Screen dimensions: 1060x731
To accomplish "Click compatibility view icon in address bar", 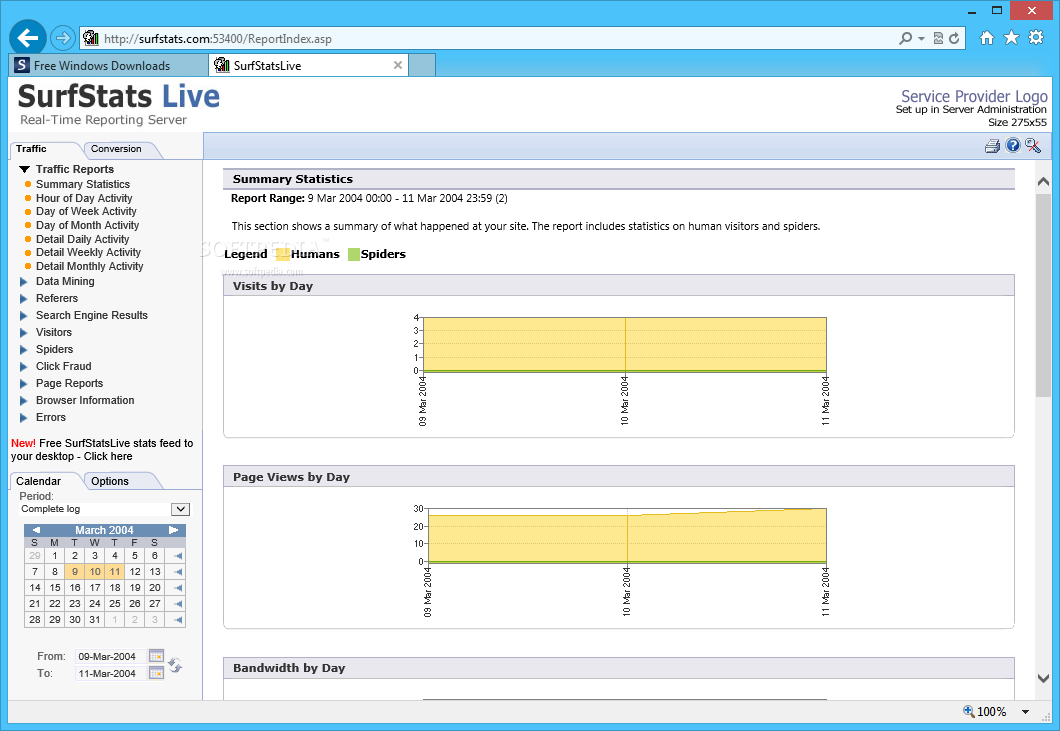I will point(938,39).
